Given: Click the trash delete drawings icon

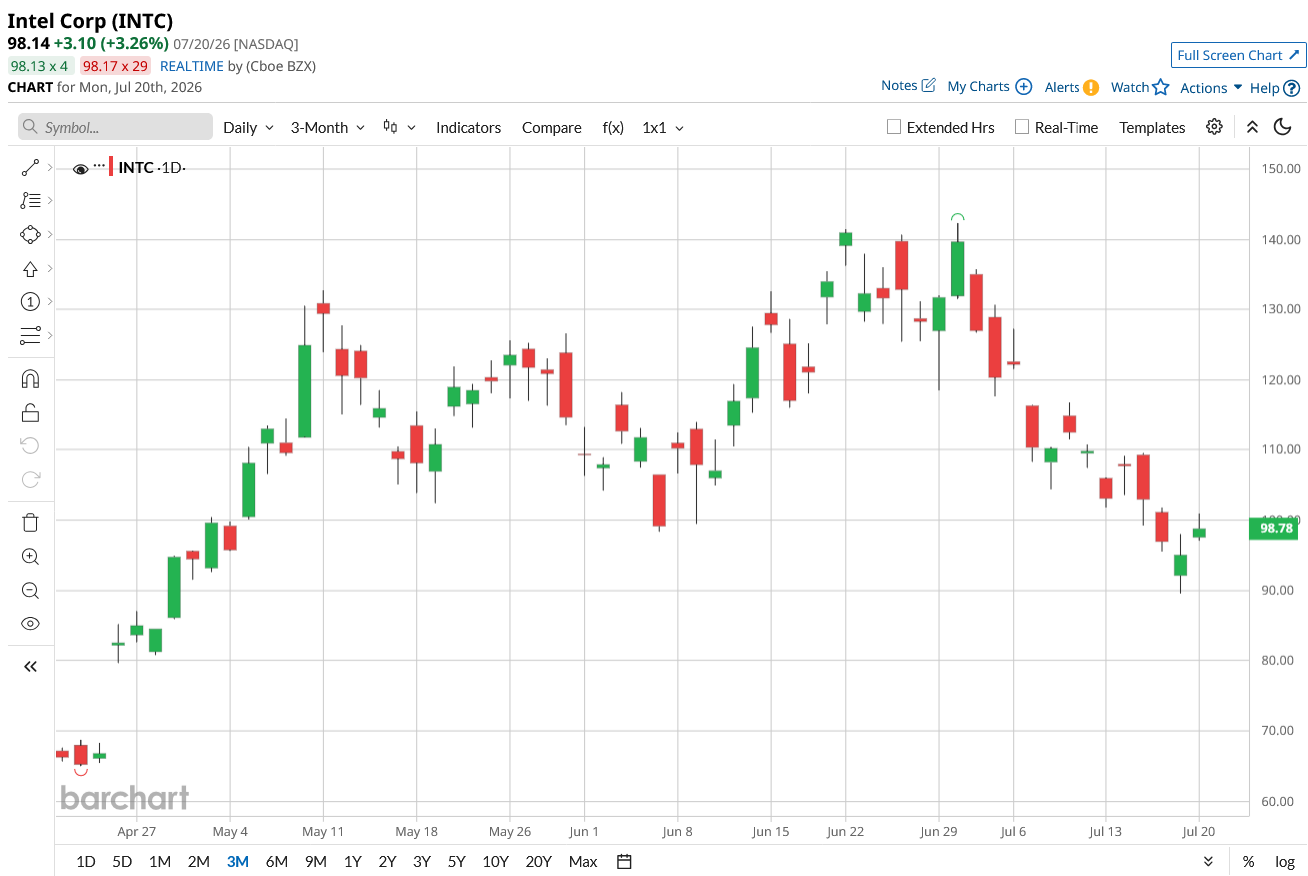Looking at the screenshot, I should tap(30, 523).
